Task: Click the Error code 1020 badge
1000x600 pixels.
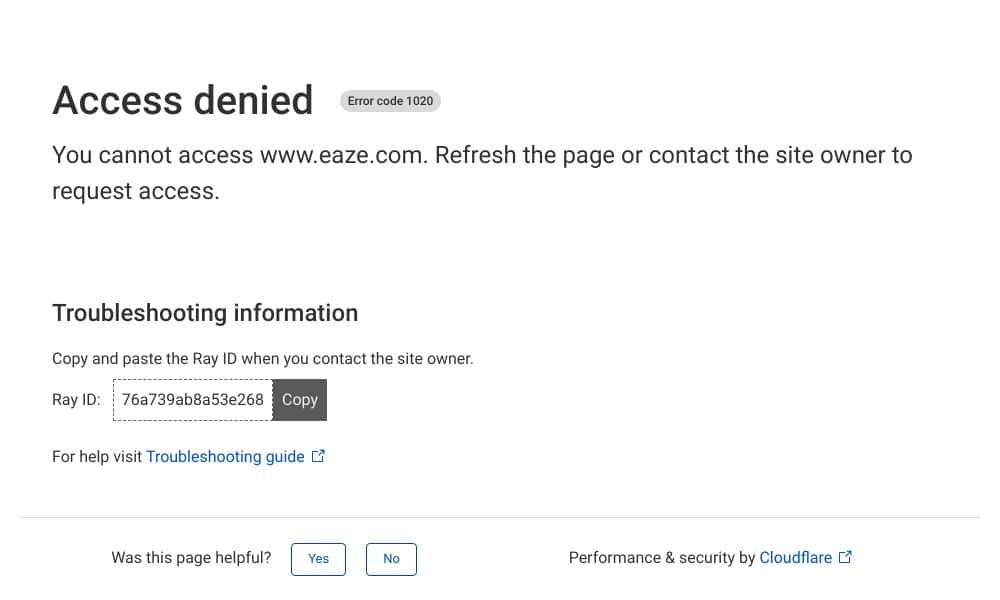Action: (x=390, y=101)
